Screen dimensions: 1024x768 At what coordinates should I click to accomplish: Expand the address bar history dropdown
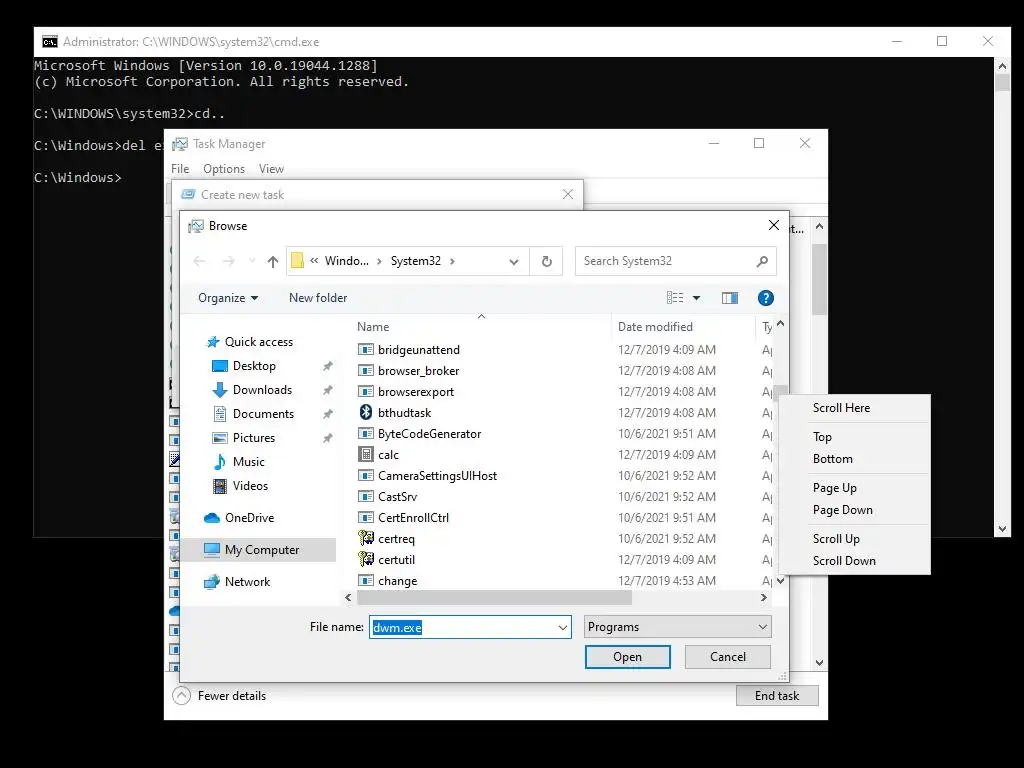coord(514,261)
